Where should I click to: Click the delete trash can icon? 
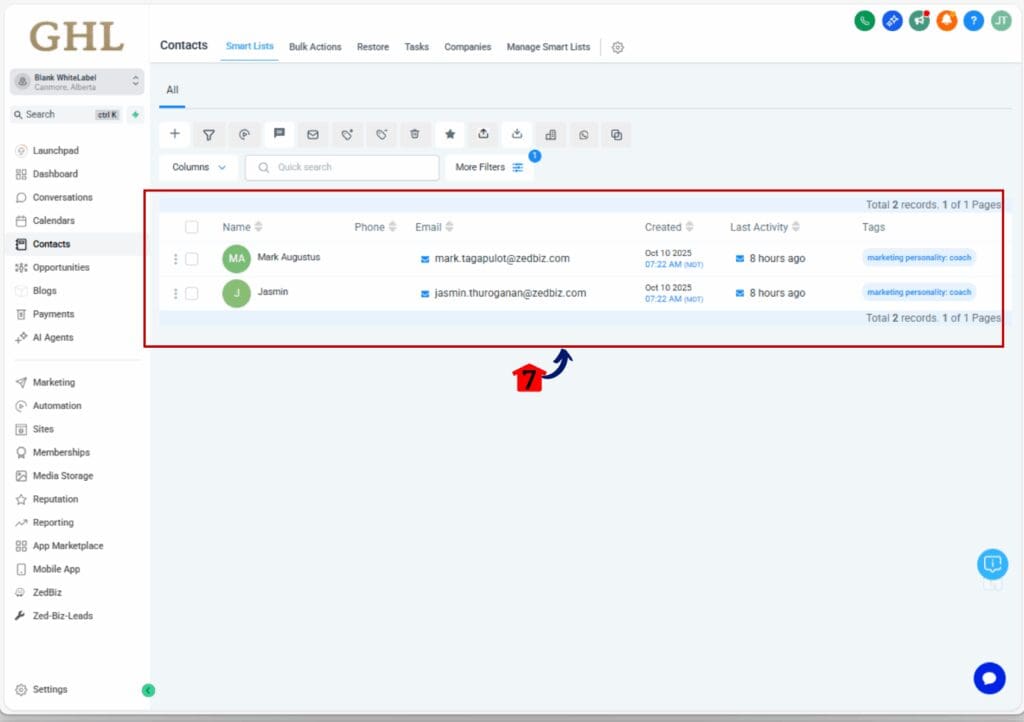point(415,135)
